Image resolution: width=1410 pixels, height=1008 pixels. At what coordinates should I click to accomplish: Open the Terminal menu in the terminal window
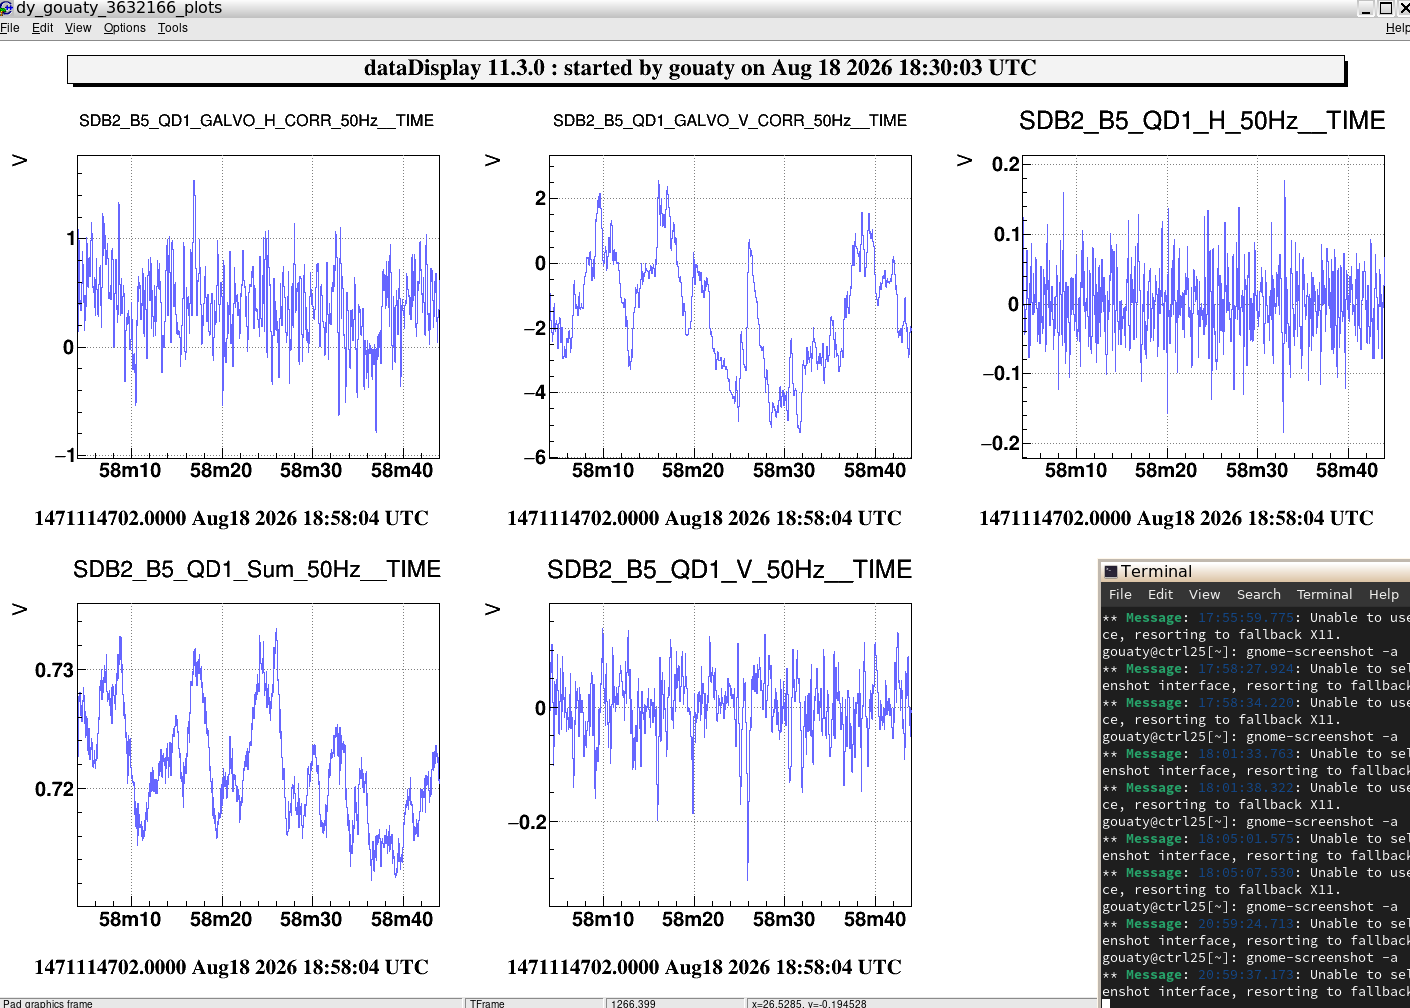coord(1324,594)
